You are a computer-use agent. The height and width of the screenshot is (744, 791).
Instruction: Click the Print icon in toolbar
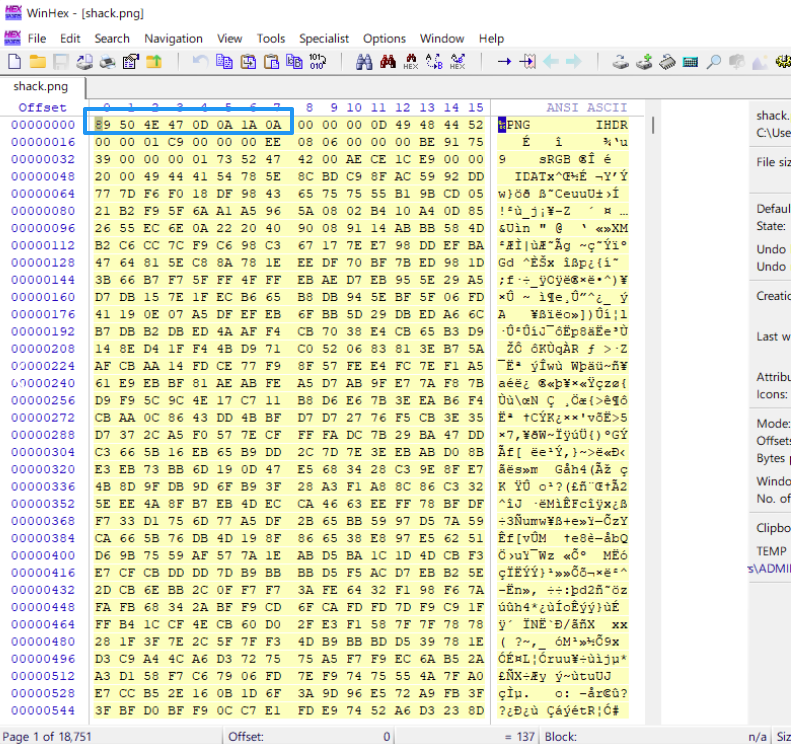pyautogui.click(x=107, y=62)
